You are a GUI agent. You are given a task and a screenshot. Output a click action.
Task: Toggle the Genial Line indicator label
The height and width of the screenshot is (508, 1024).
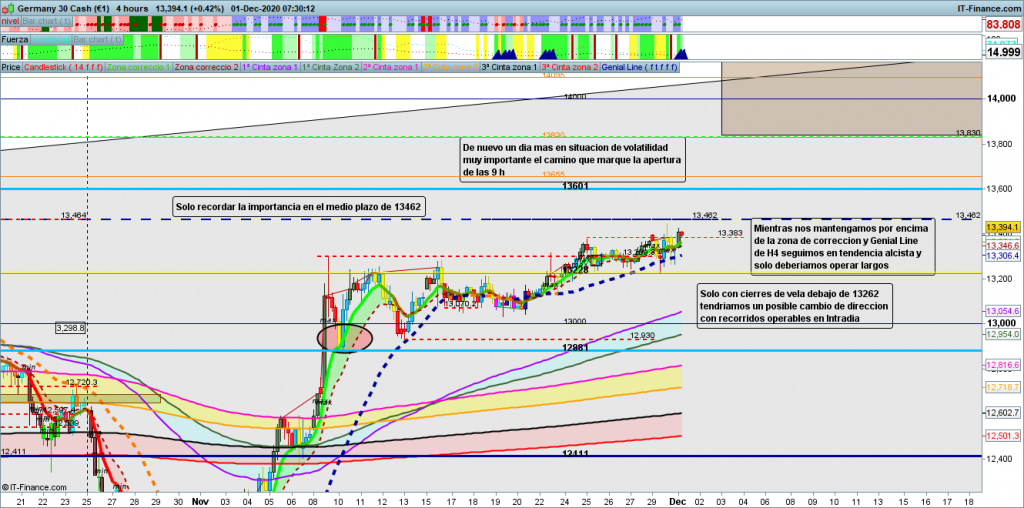[x=640, y=67]
